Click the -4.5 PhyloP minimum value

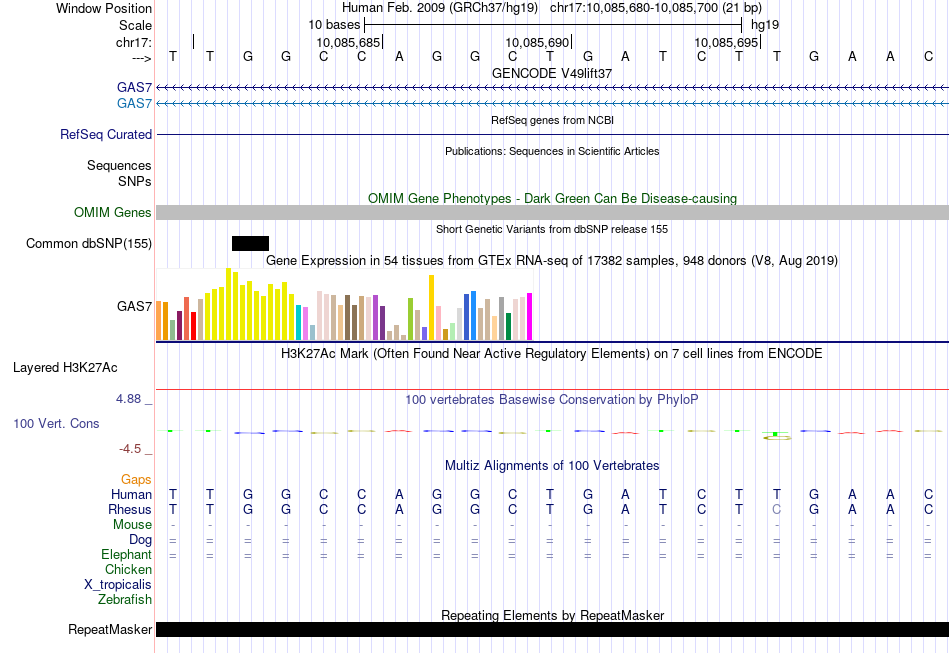(x=130, y=449)
